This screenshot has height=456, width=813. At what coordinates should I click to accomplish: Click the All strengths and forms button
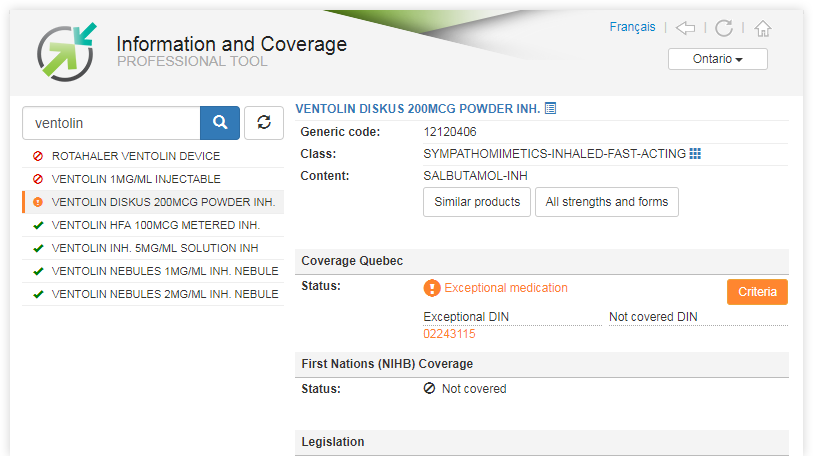pyautogui.click(x=607, y=202)
